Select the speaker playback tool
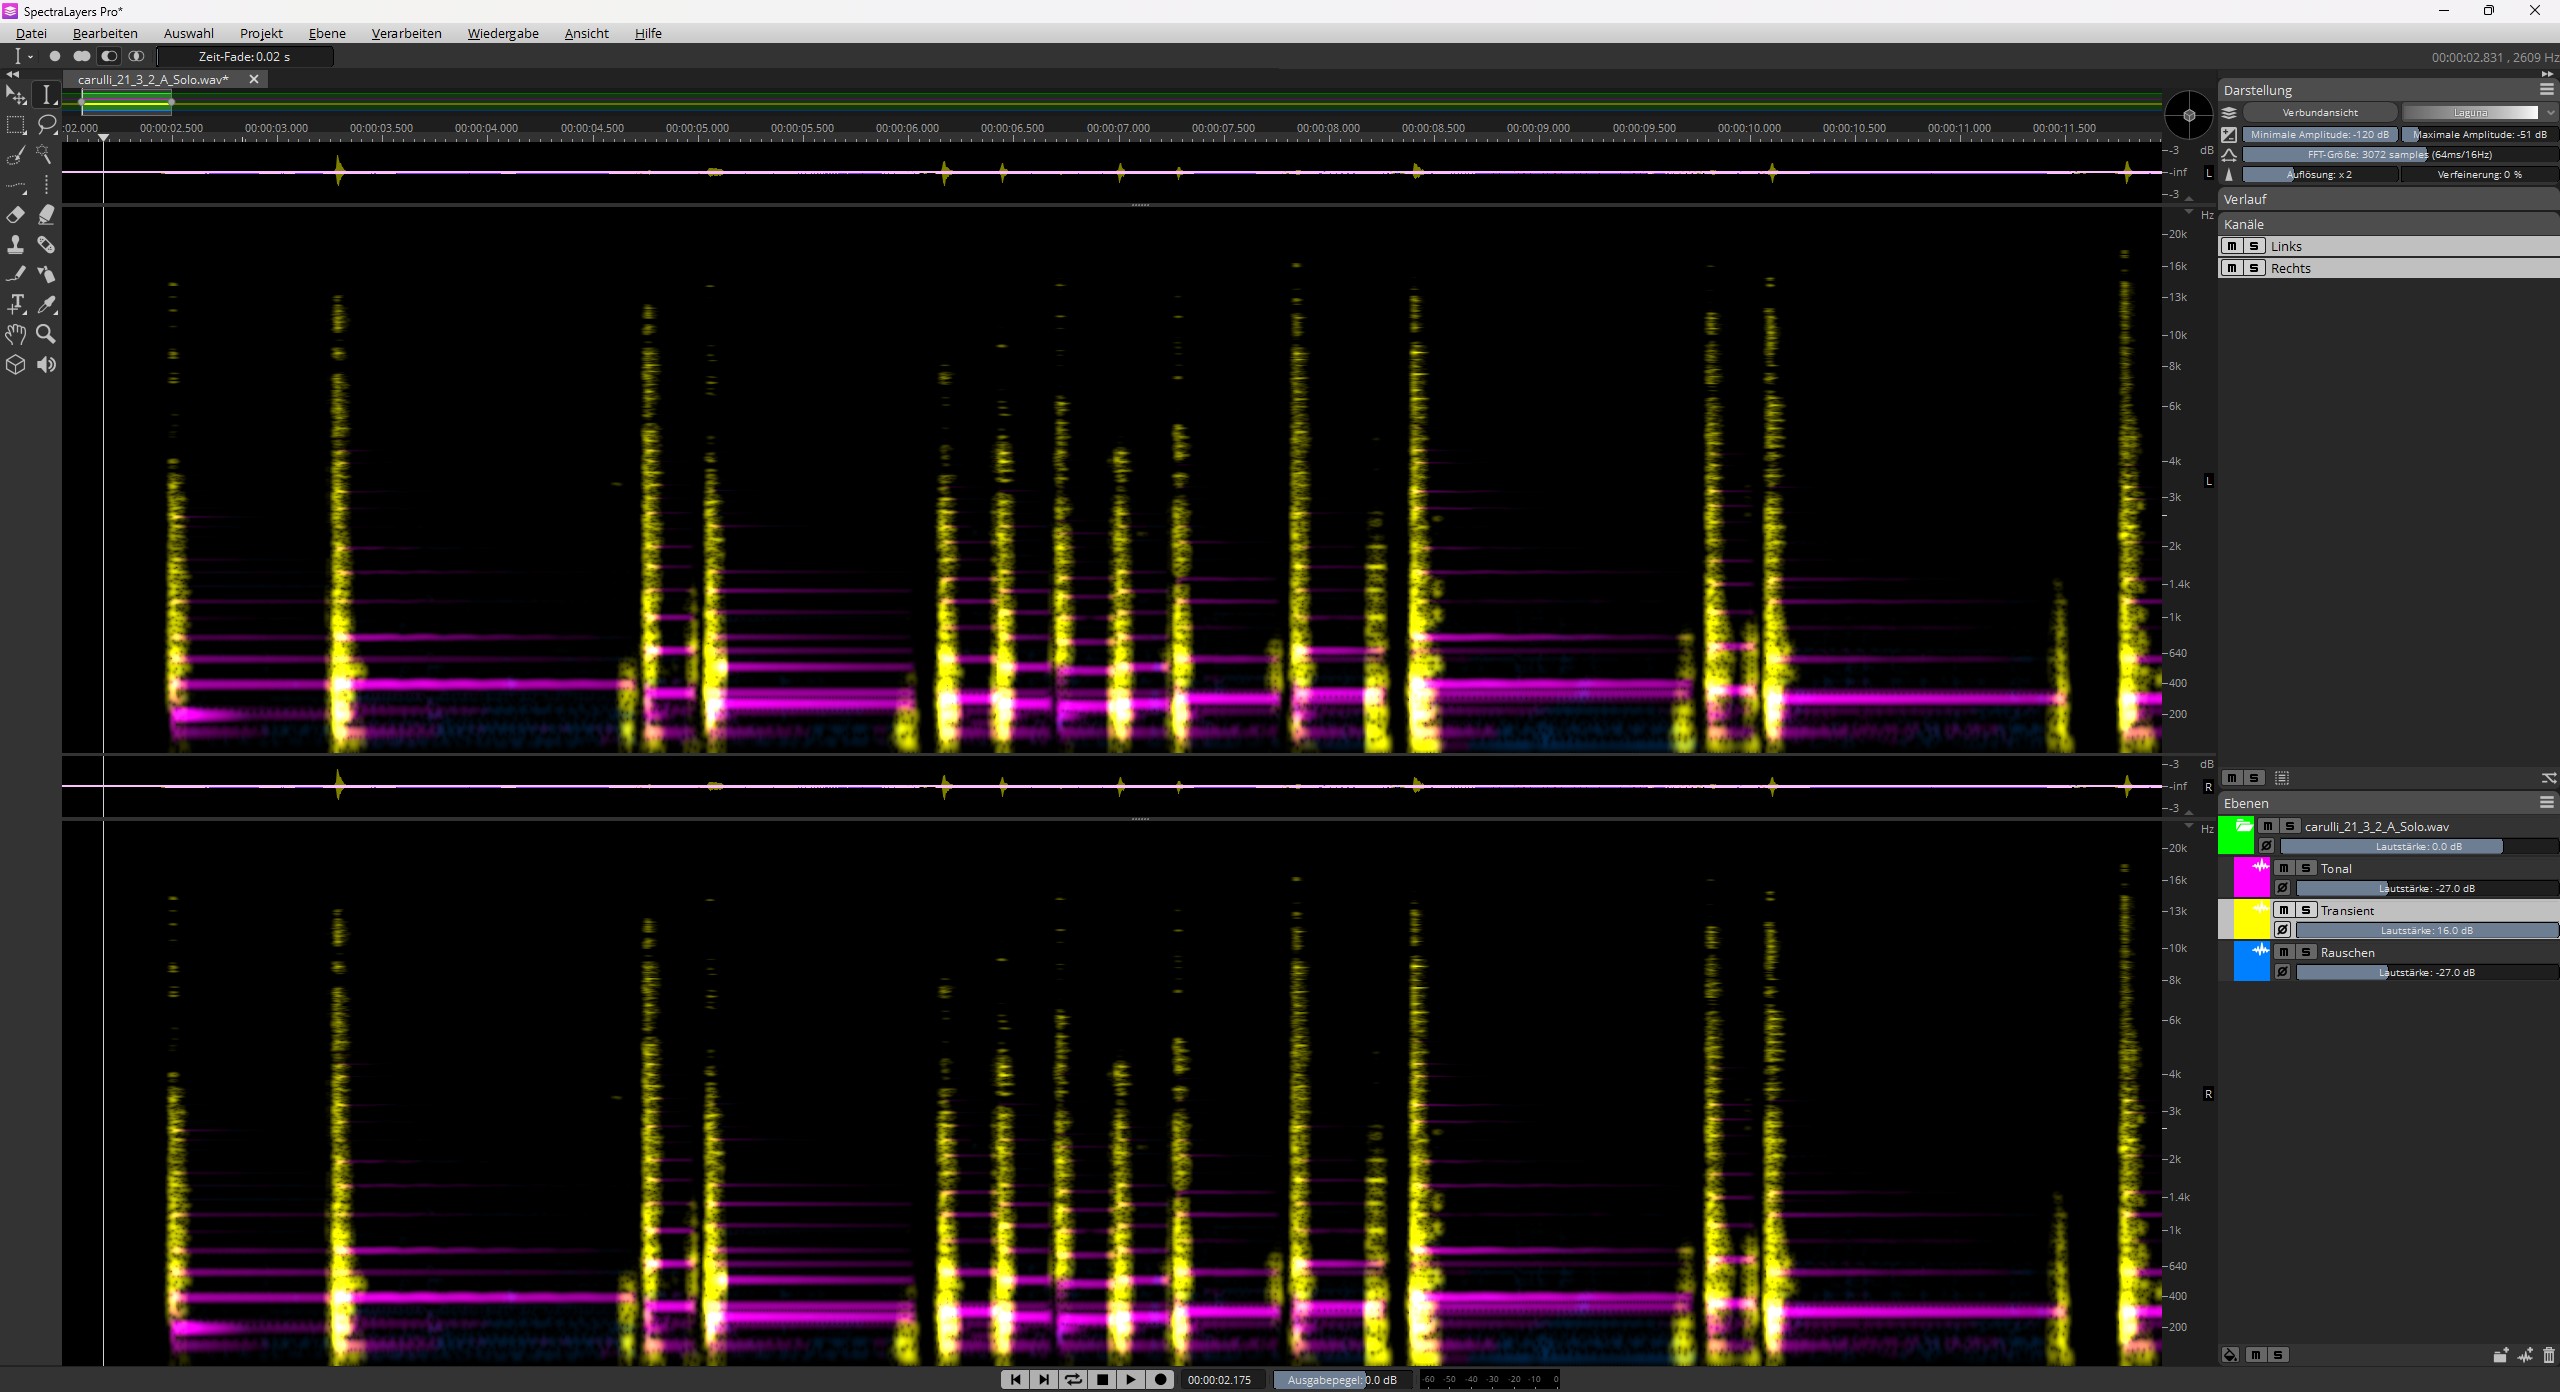Image resolution: width=2560 pixels, height=1392 pixels. click(x=46, y=364)
